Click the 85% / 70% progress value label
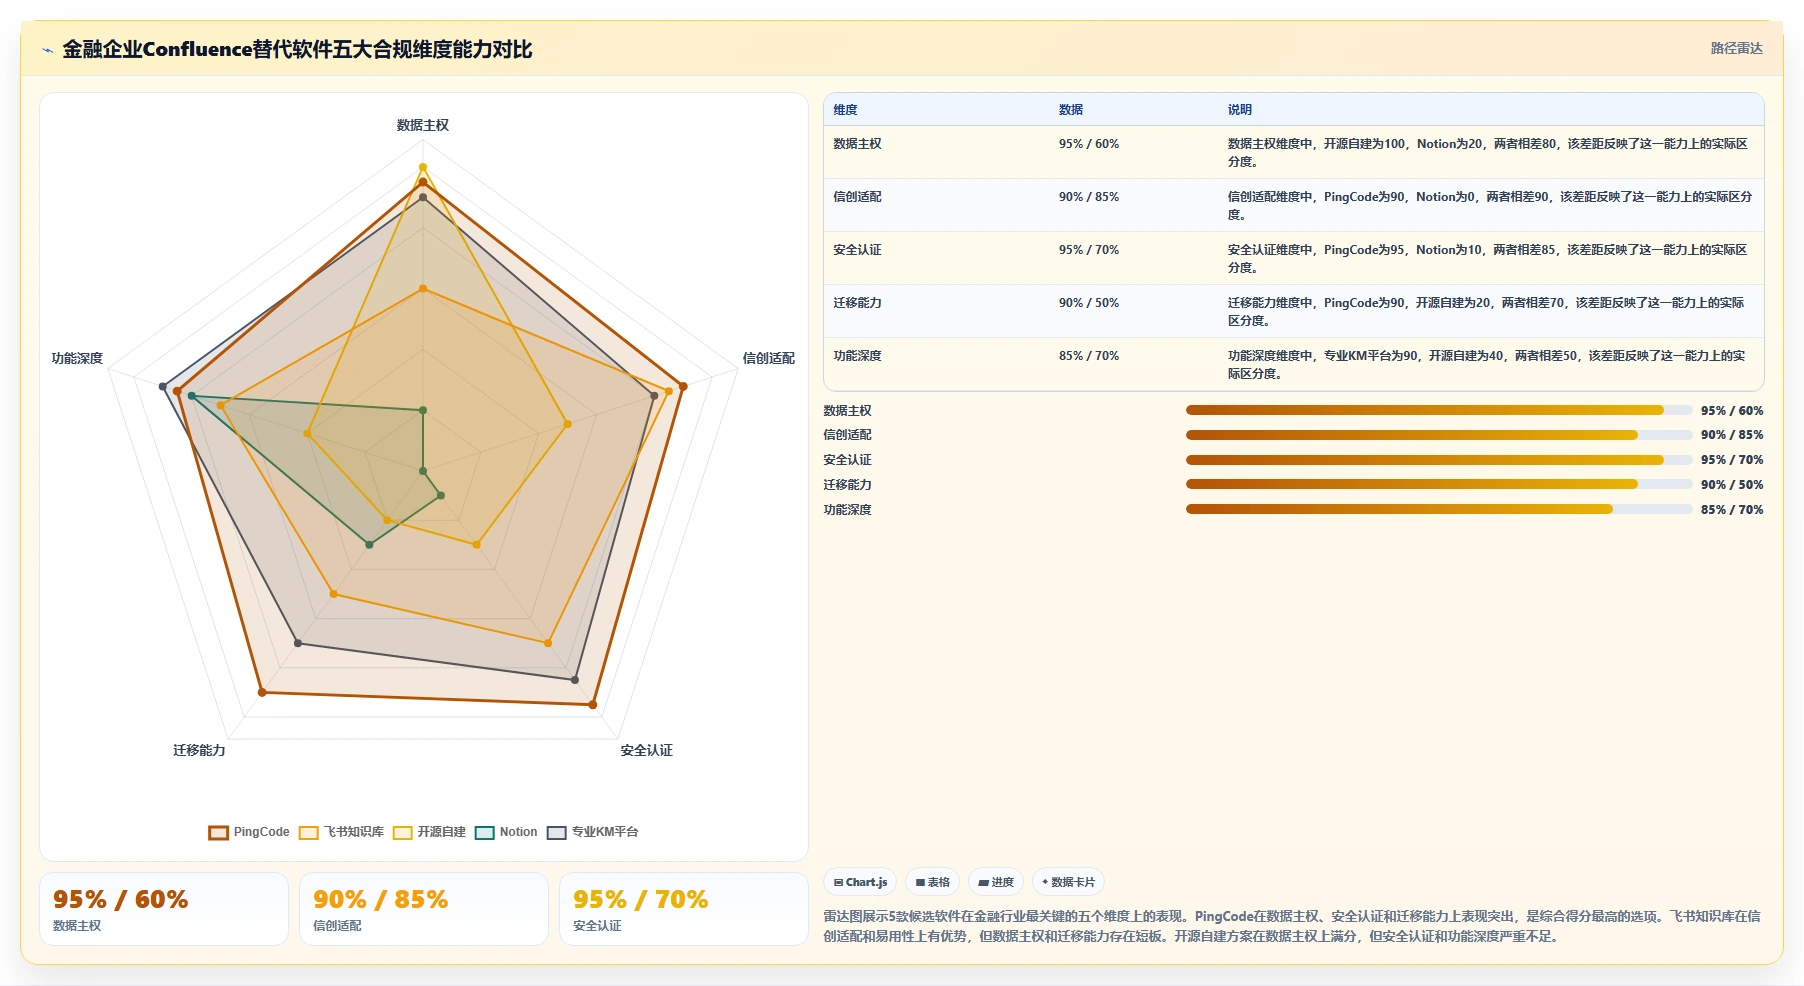 pos(1732,510)
